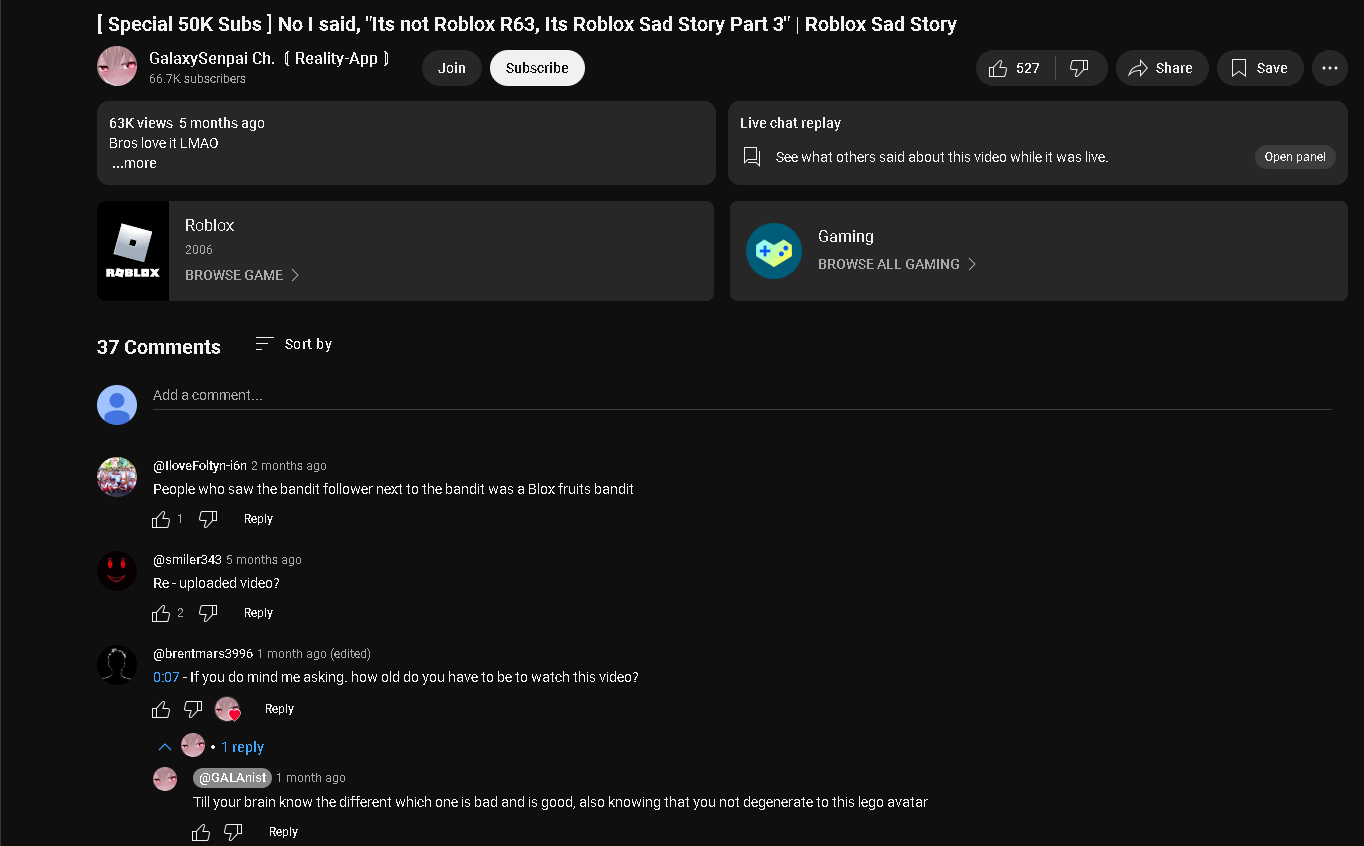Open BROWSE ALL GAMING link
The image size is (1364, 846).
pyautogui.click(x=896, y=264)
